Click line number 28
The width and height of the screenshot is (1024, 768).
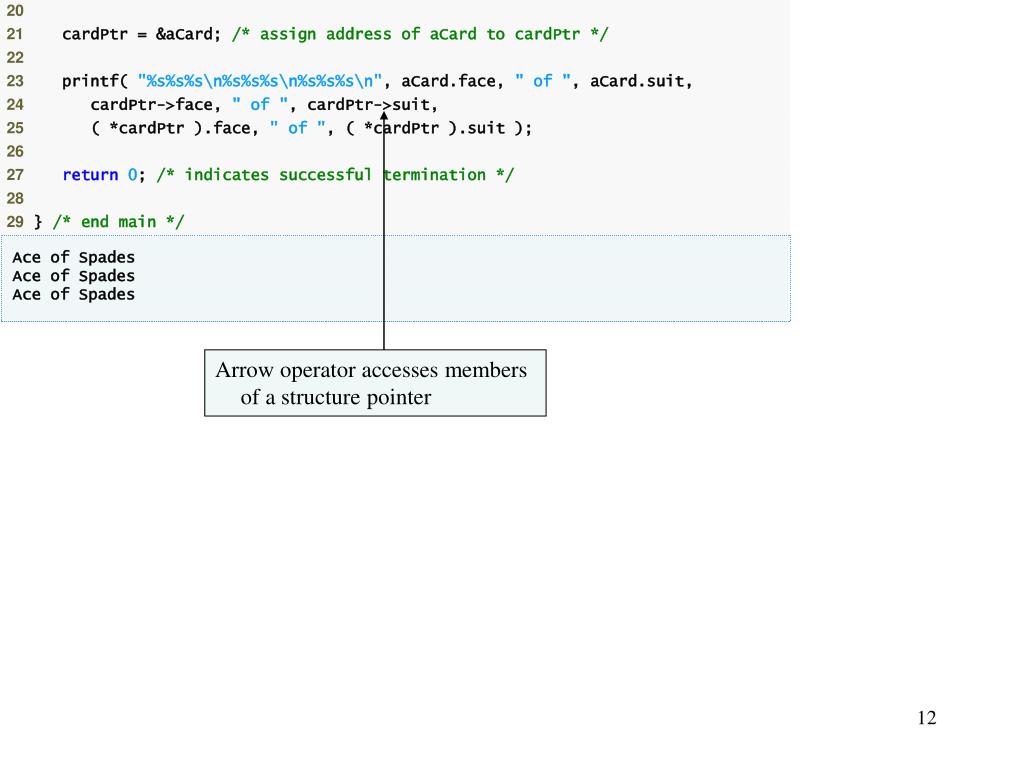(15, 199)
